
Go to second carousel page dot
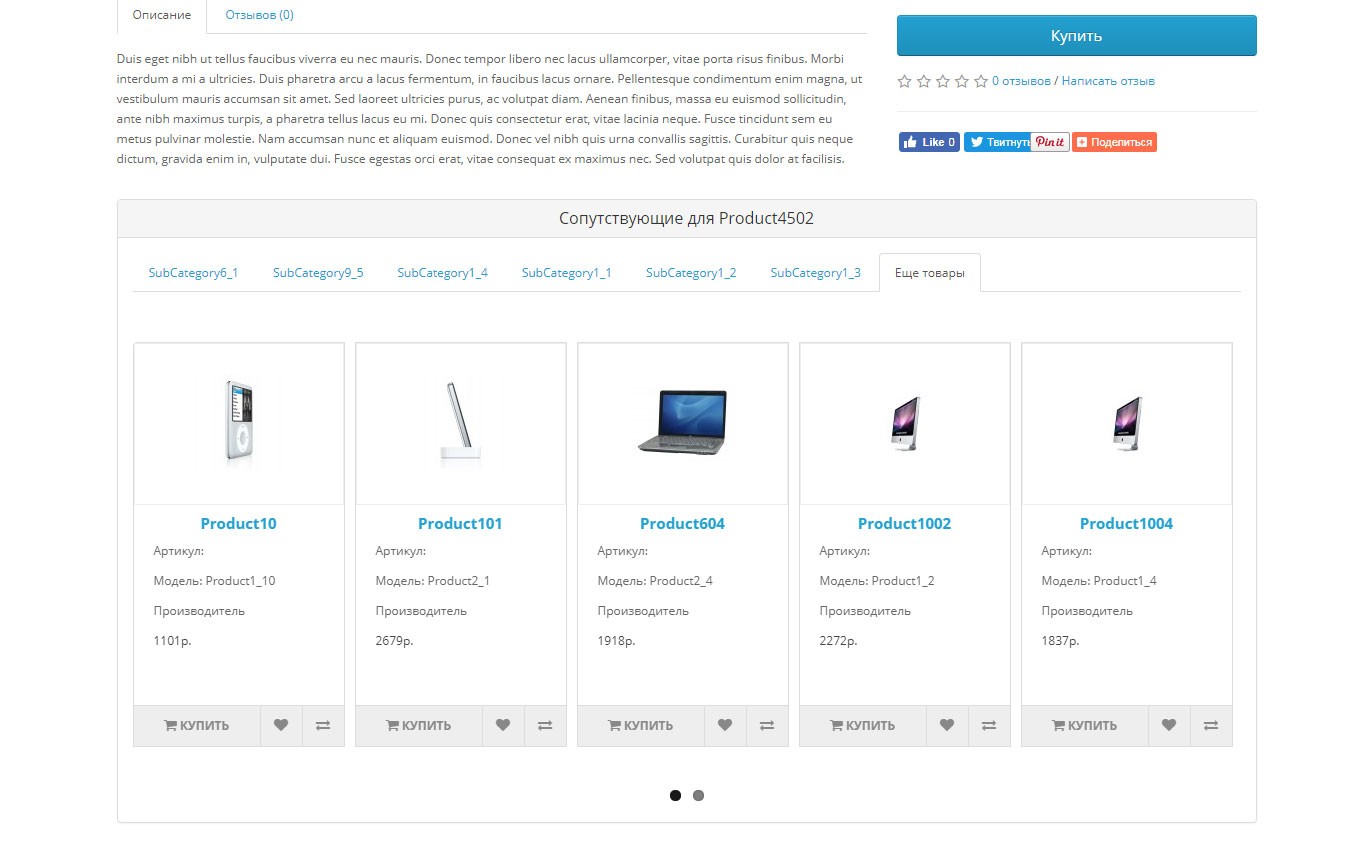coord(698,796)
